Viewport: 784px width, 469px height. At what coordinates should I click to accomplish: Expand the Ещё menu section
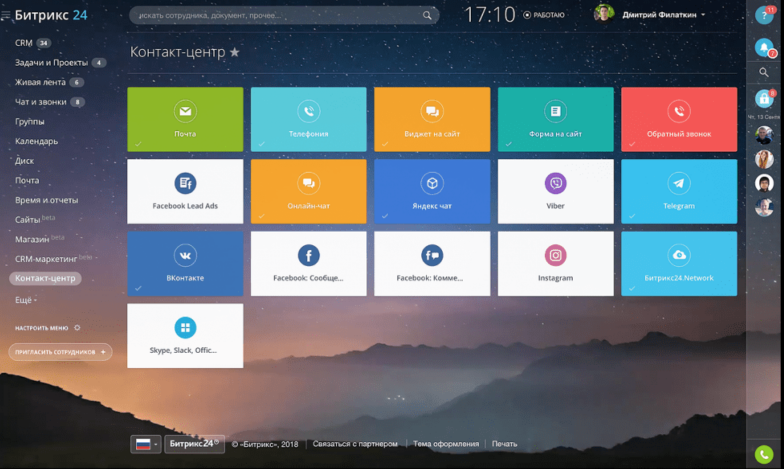[x=26, y=300]
